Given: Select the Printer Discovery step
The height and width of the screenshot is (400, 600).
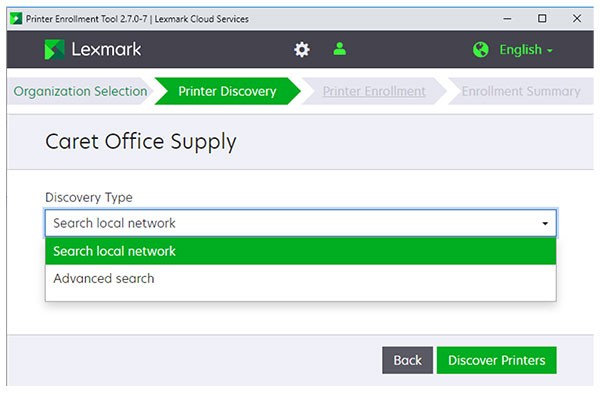Looking at the screenshot, I should pos(227,91).
